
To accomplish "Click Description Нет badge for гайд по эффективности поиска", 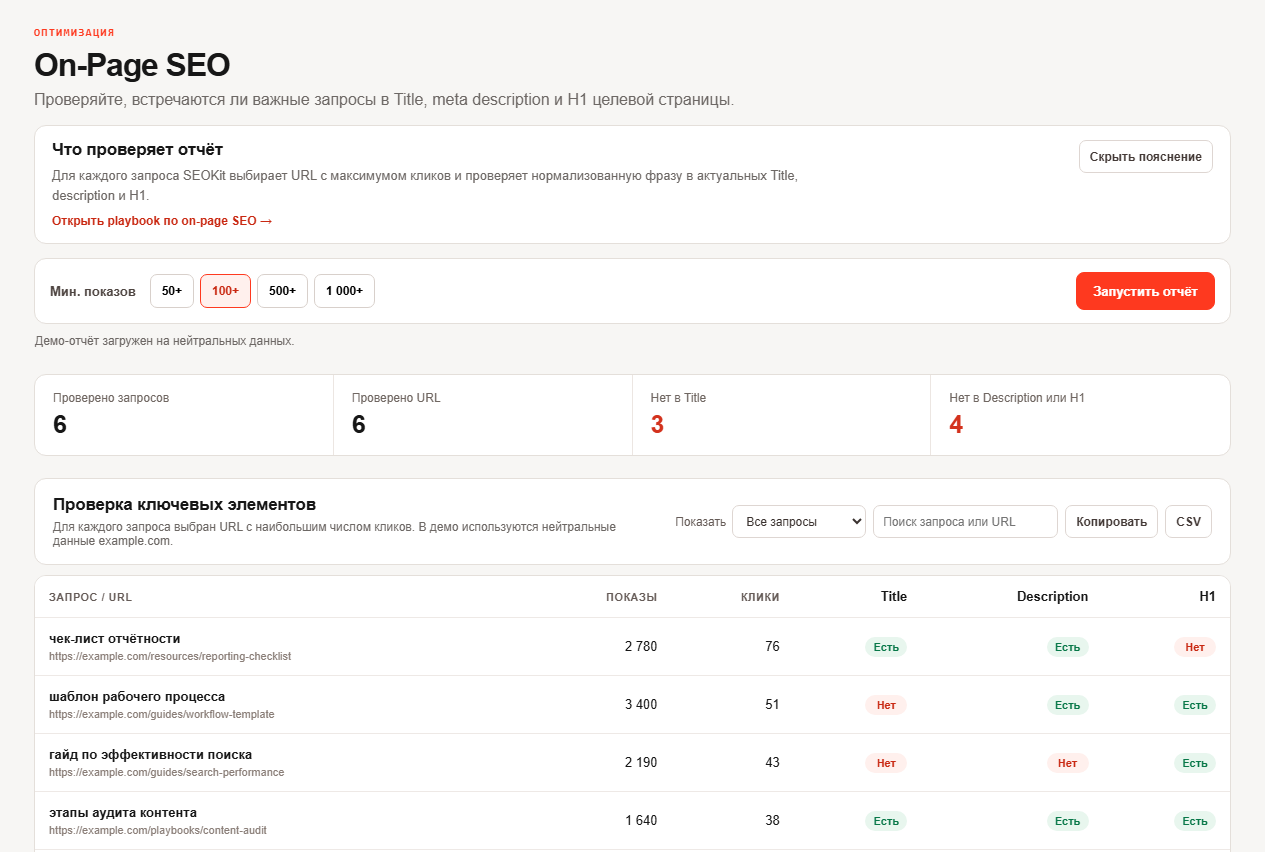I will pyautogui.click(x=1067, y=763).
